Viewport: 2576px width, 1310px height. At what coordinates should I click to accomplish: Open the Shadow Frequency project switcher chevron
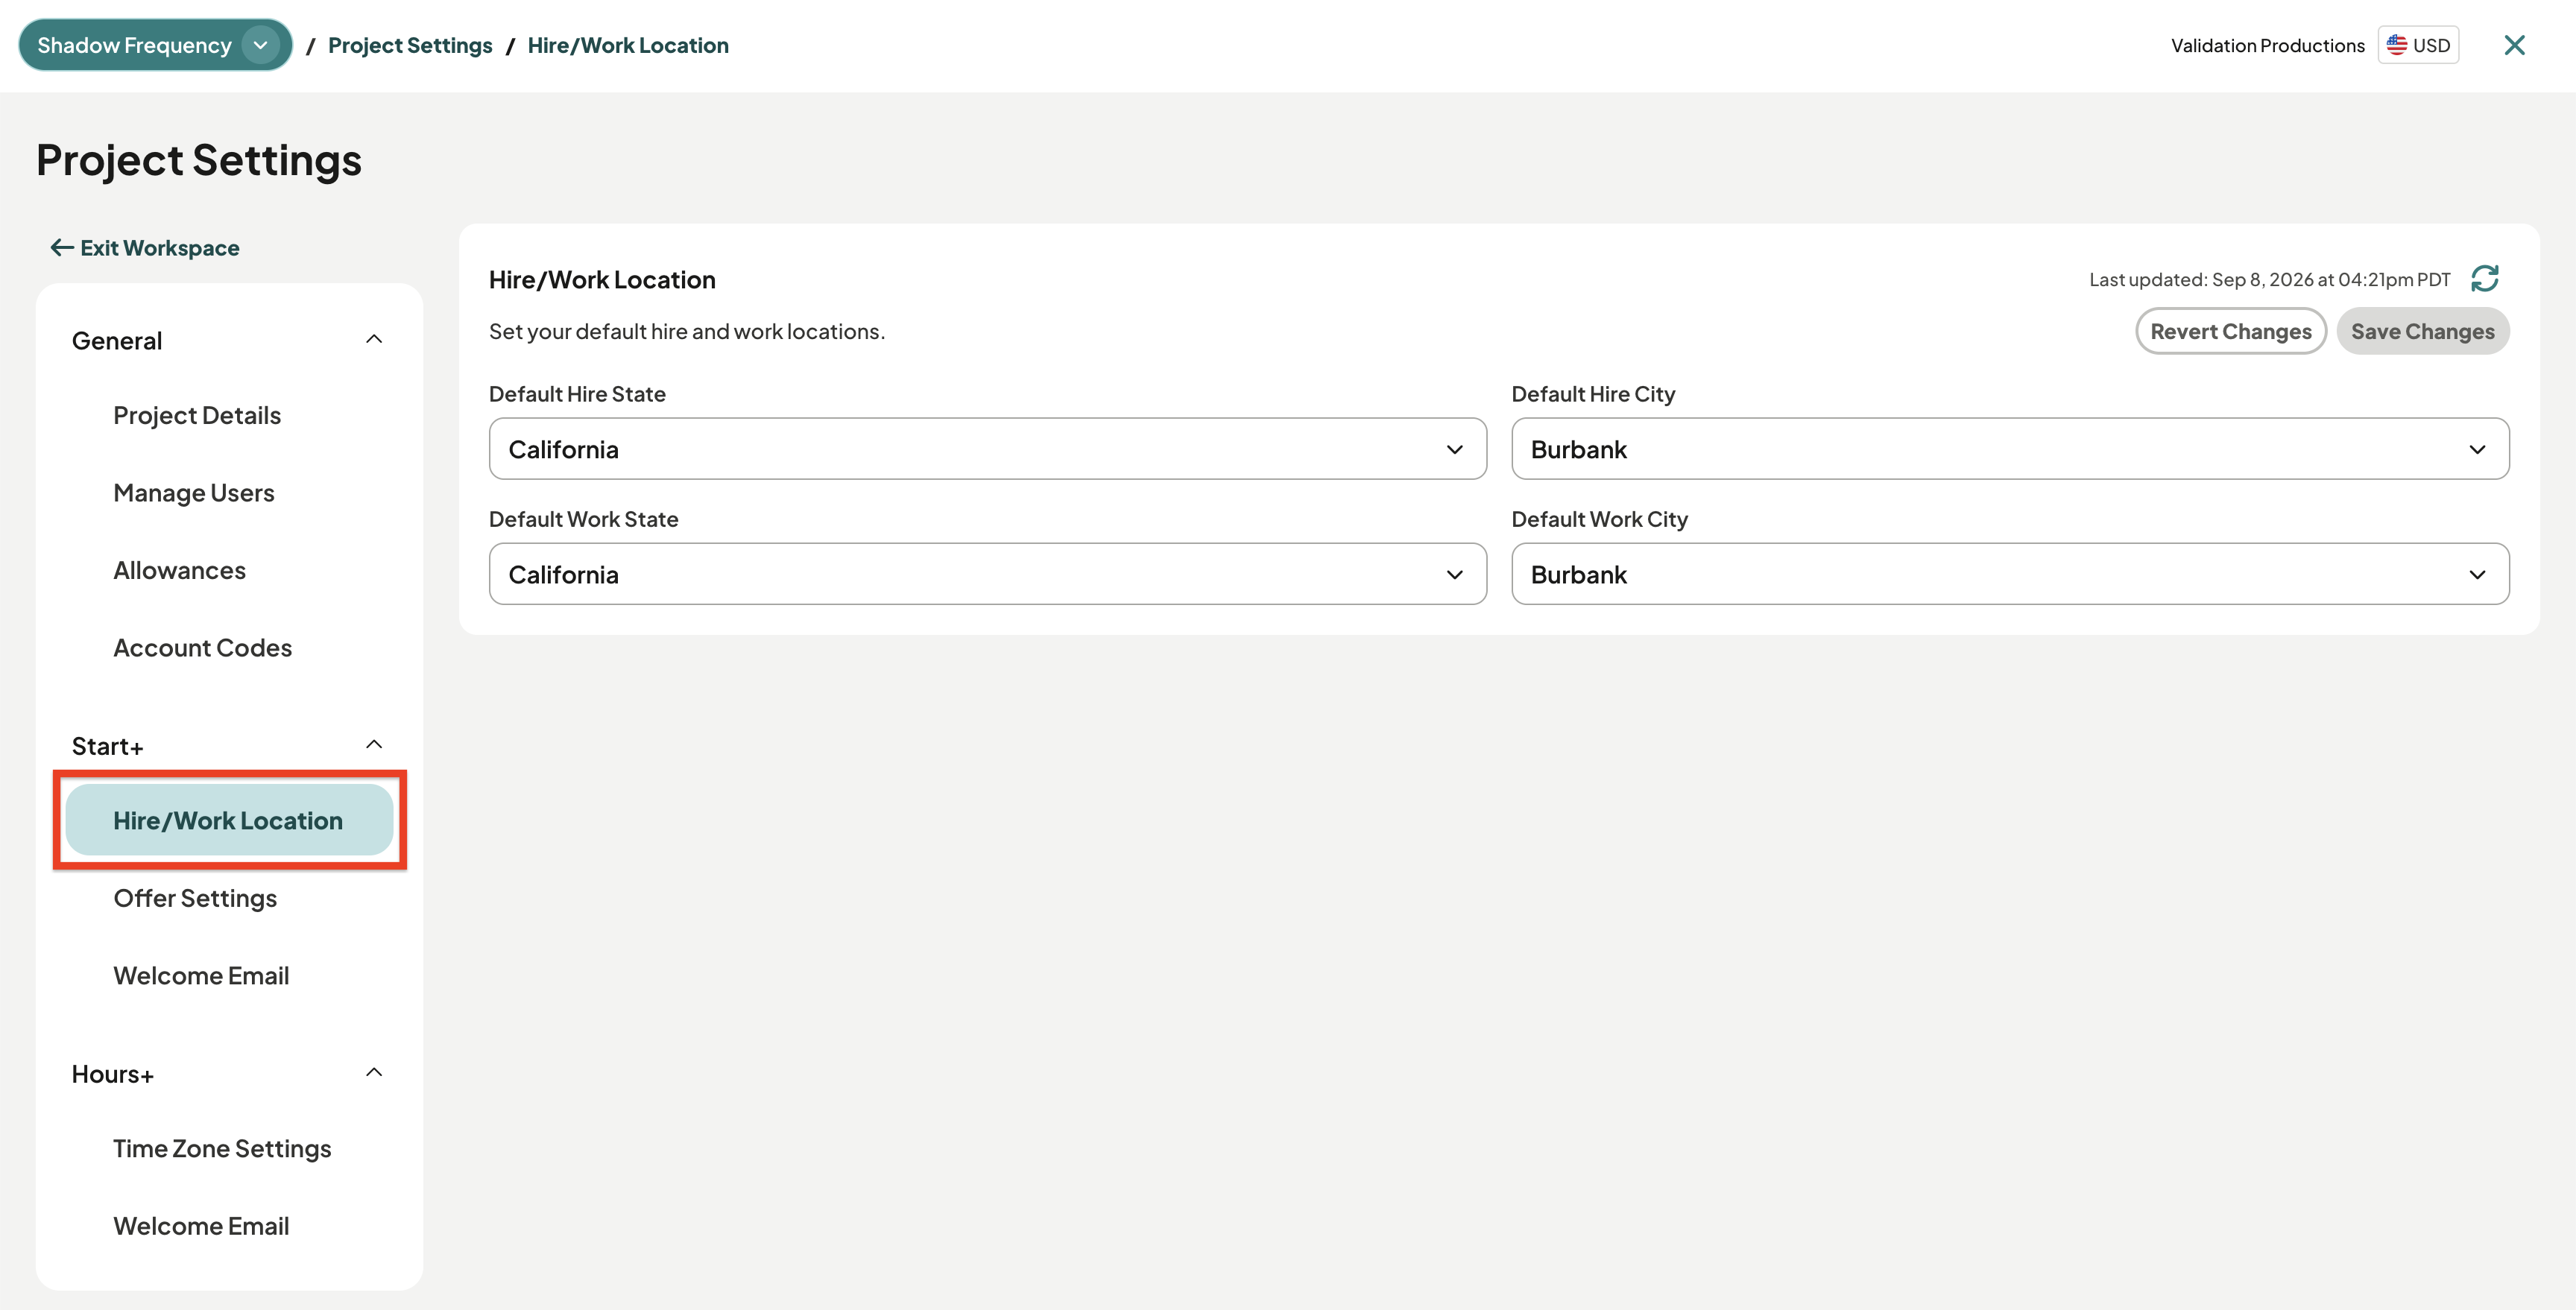[261, 45]
